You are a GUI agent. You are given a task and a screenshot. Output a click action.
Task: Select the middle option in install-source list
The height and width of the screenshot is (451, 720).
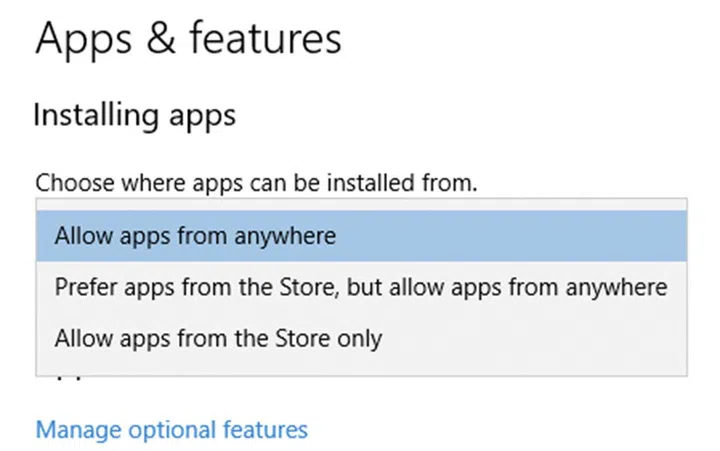click(x=360, y=287)
